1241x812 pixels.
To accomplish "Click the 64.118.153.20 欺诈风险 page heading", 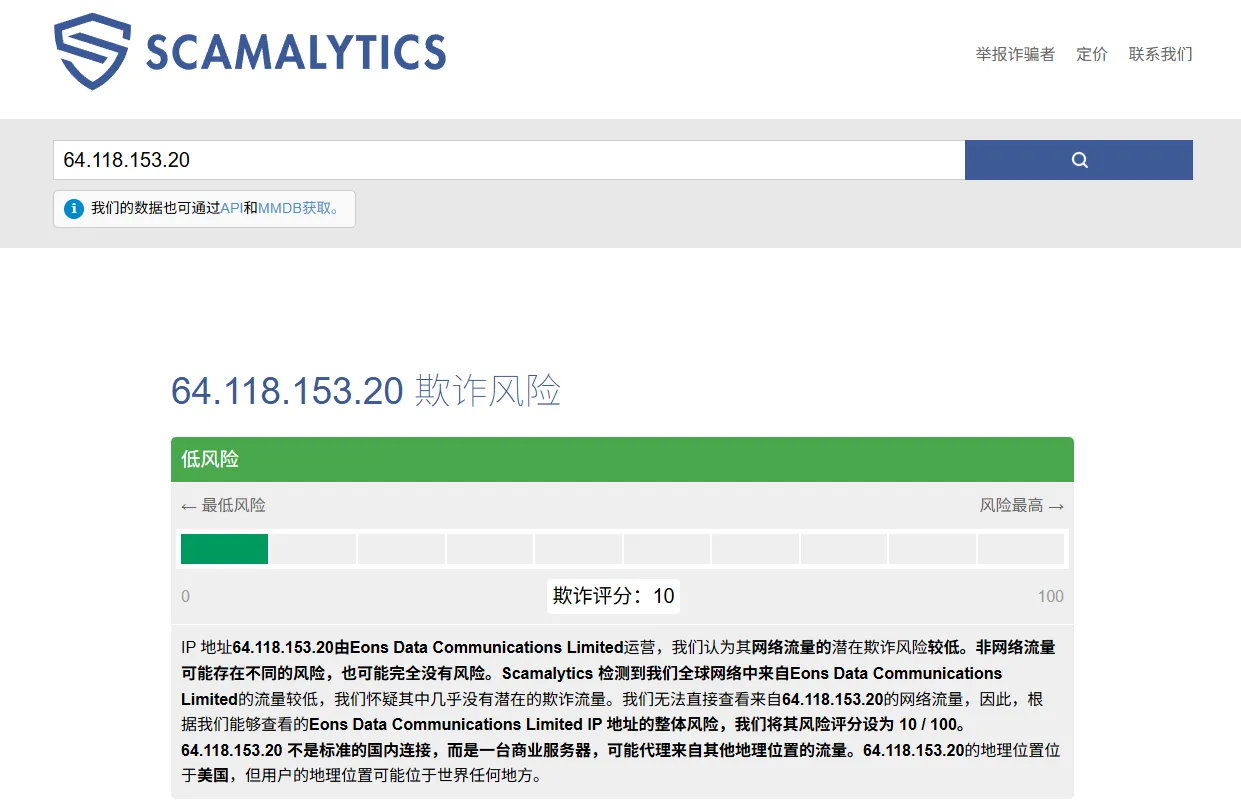I will point(366,390).
